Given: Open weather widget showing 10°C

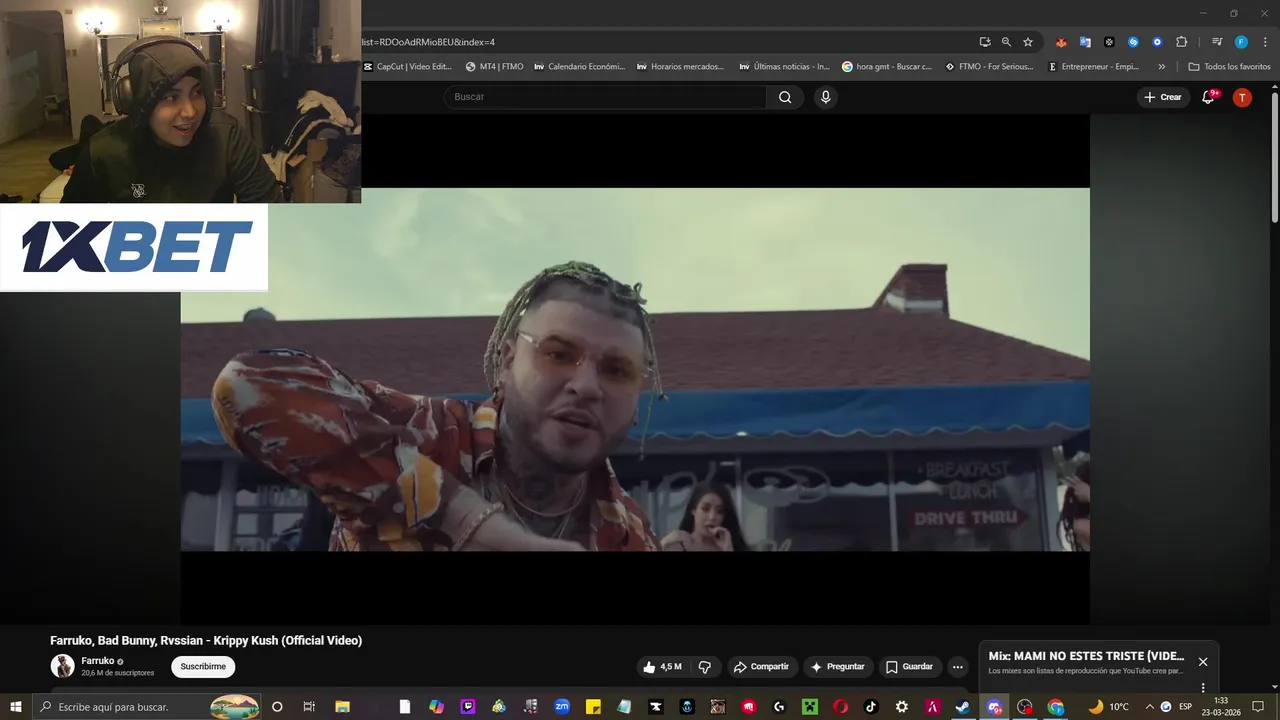Looking at the screenshot, I should click(1108, 707).
